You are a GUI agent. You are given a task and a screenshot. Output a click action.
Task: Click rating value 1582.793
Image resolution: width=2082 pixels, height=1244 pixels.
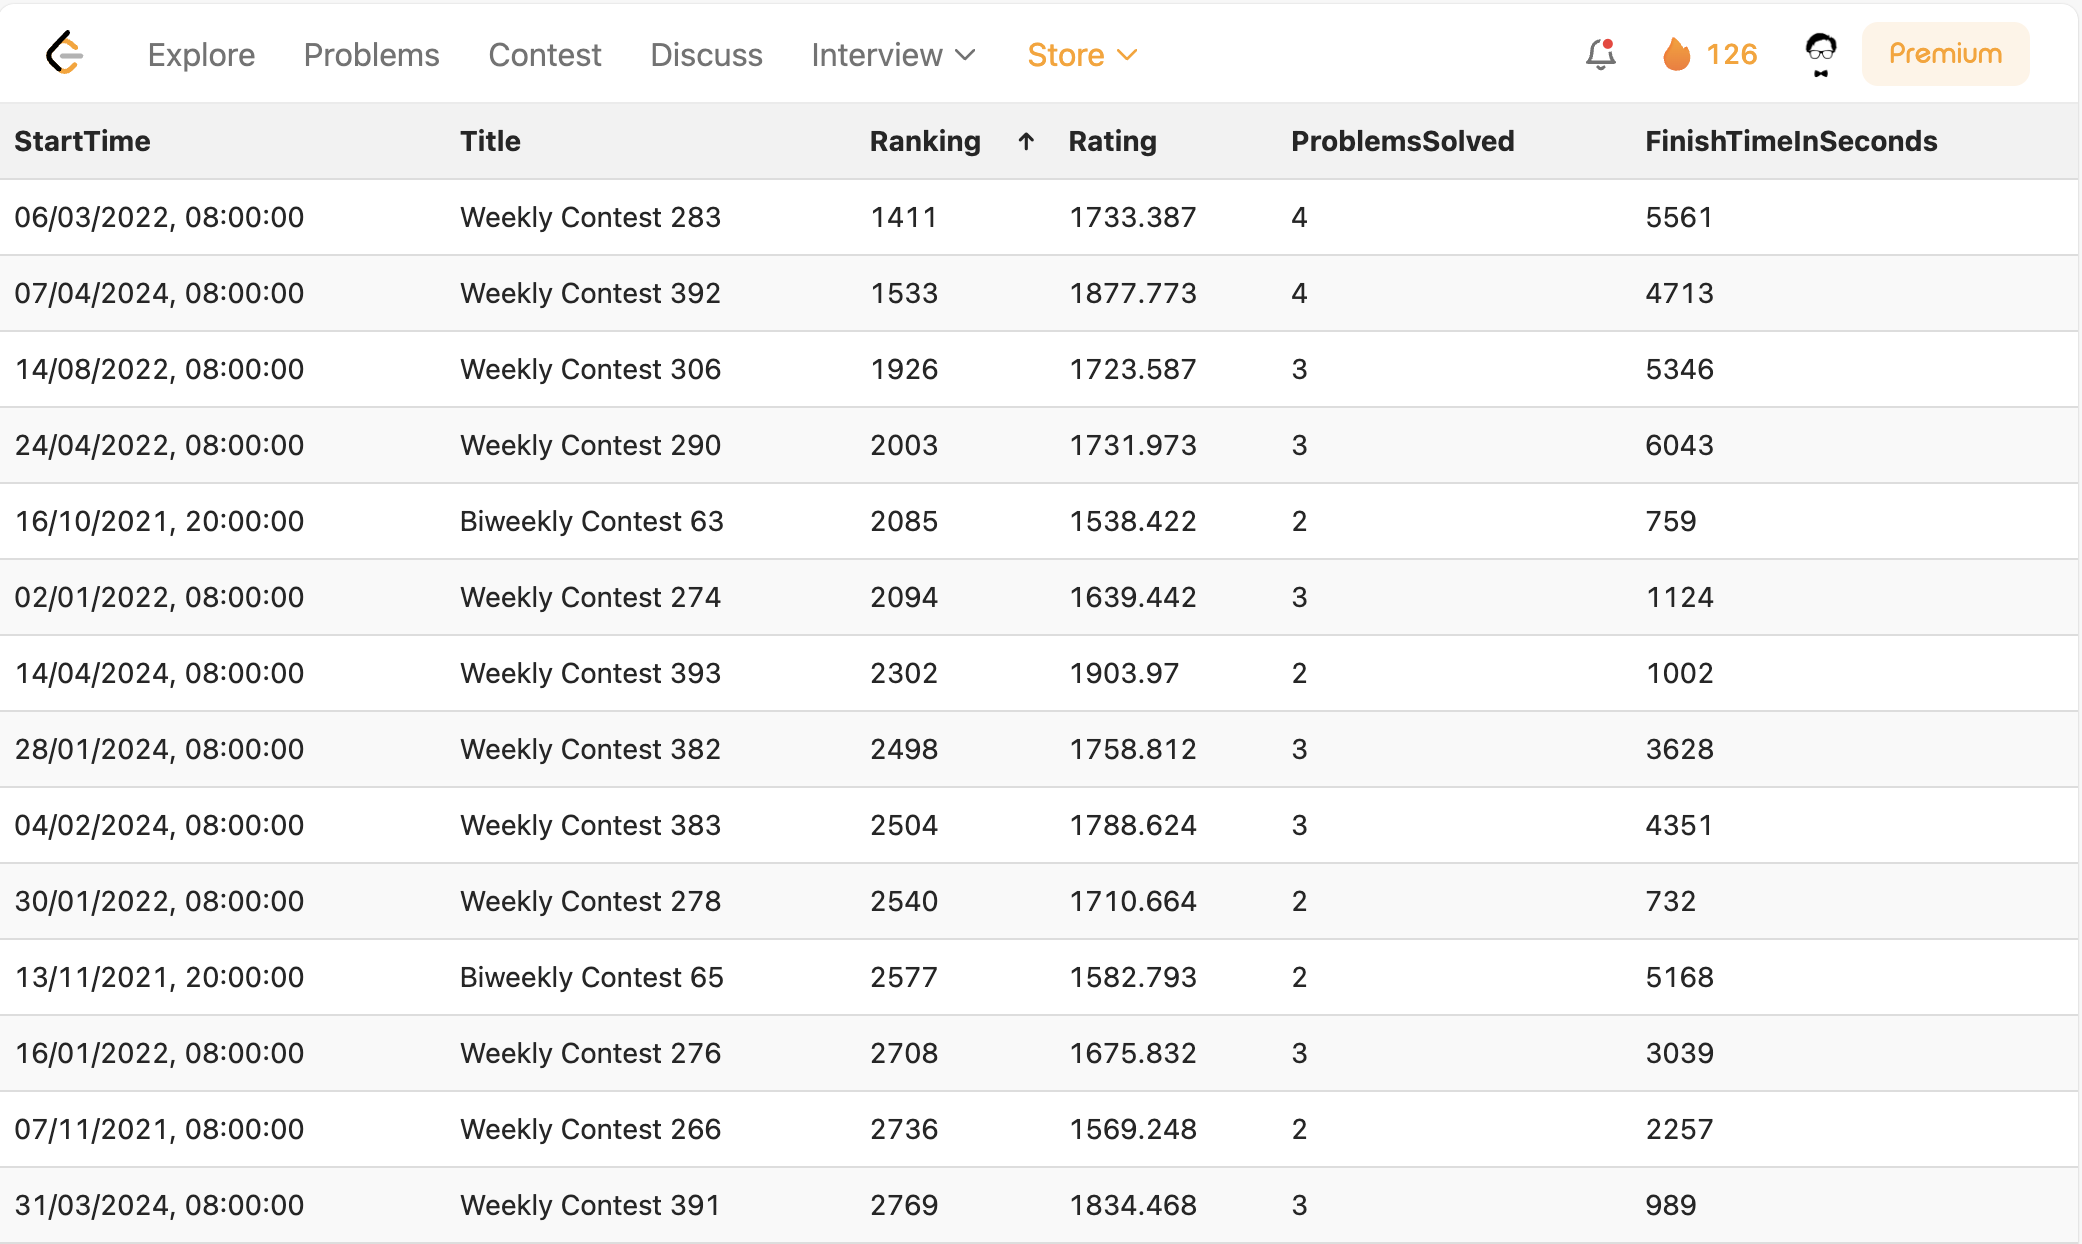coord(1133,977)
